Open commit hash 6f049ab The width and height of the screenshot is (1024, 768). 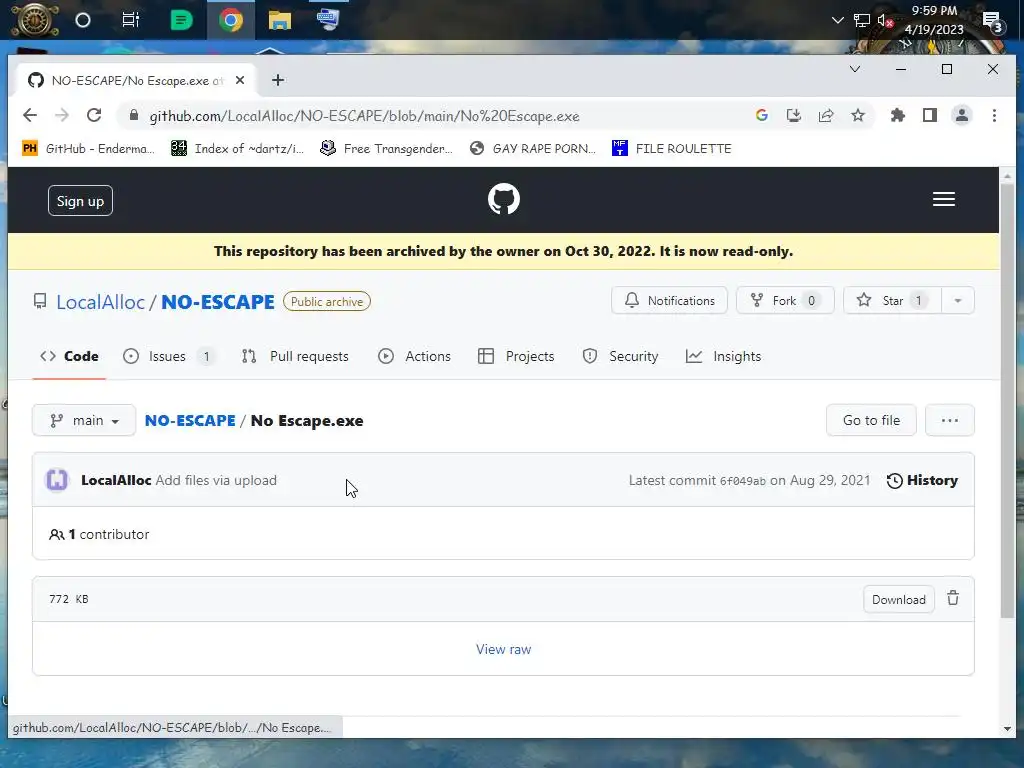743,481
